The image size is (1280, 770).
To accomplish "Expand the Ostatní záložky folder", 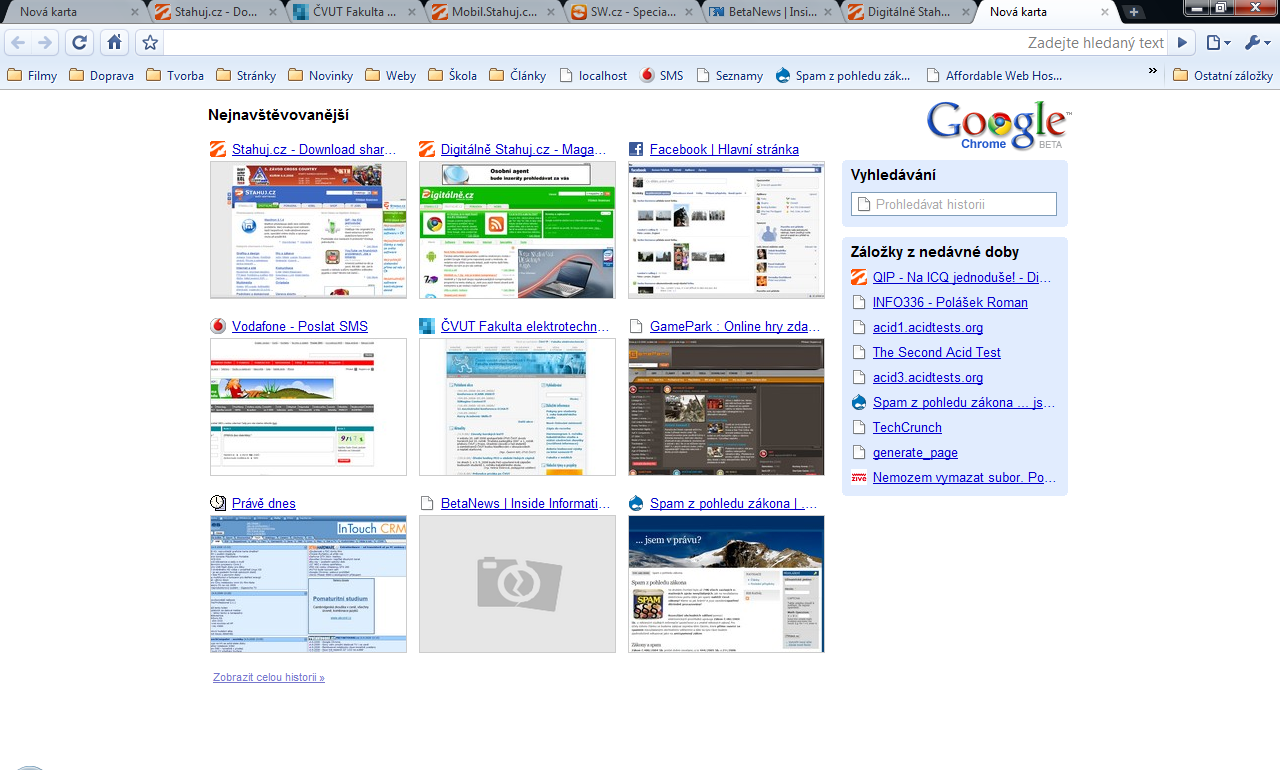I will (x=1222, y=75).
